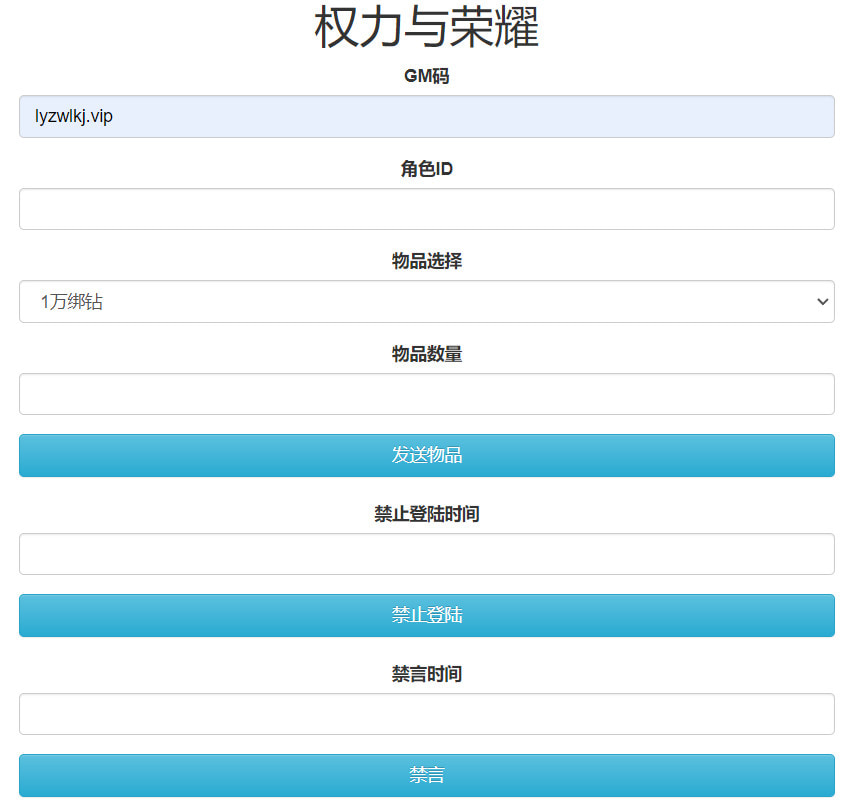Click the 角色ID label
The width and height of the screenshot is (860, 808).
[426, 169]
